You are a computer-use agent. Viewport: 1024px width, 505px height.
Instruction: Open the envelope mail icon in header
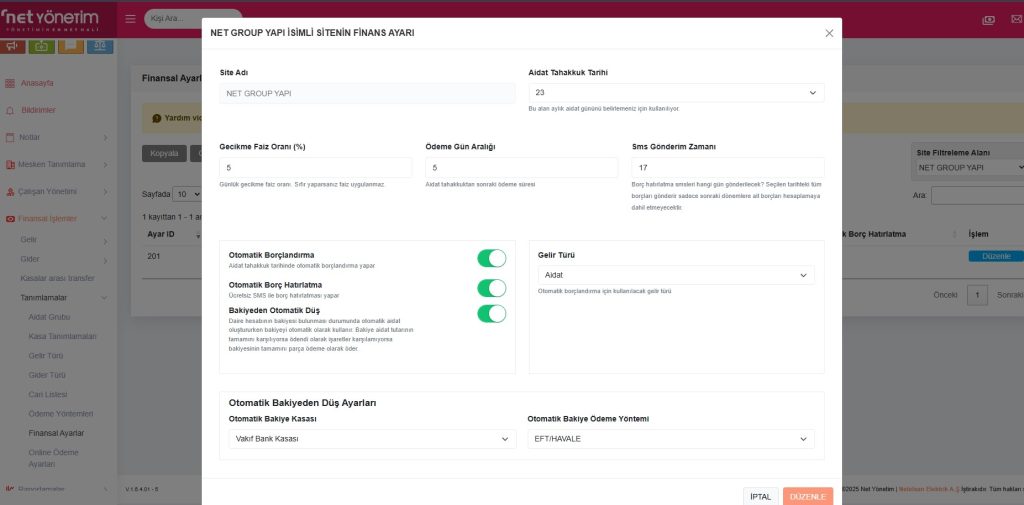pos(1015,19)
